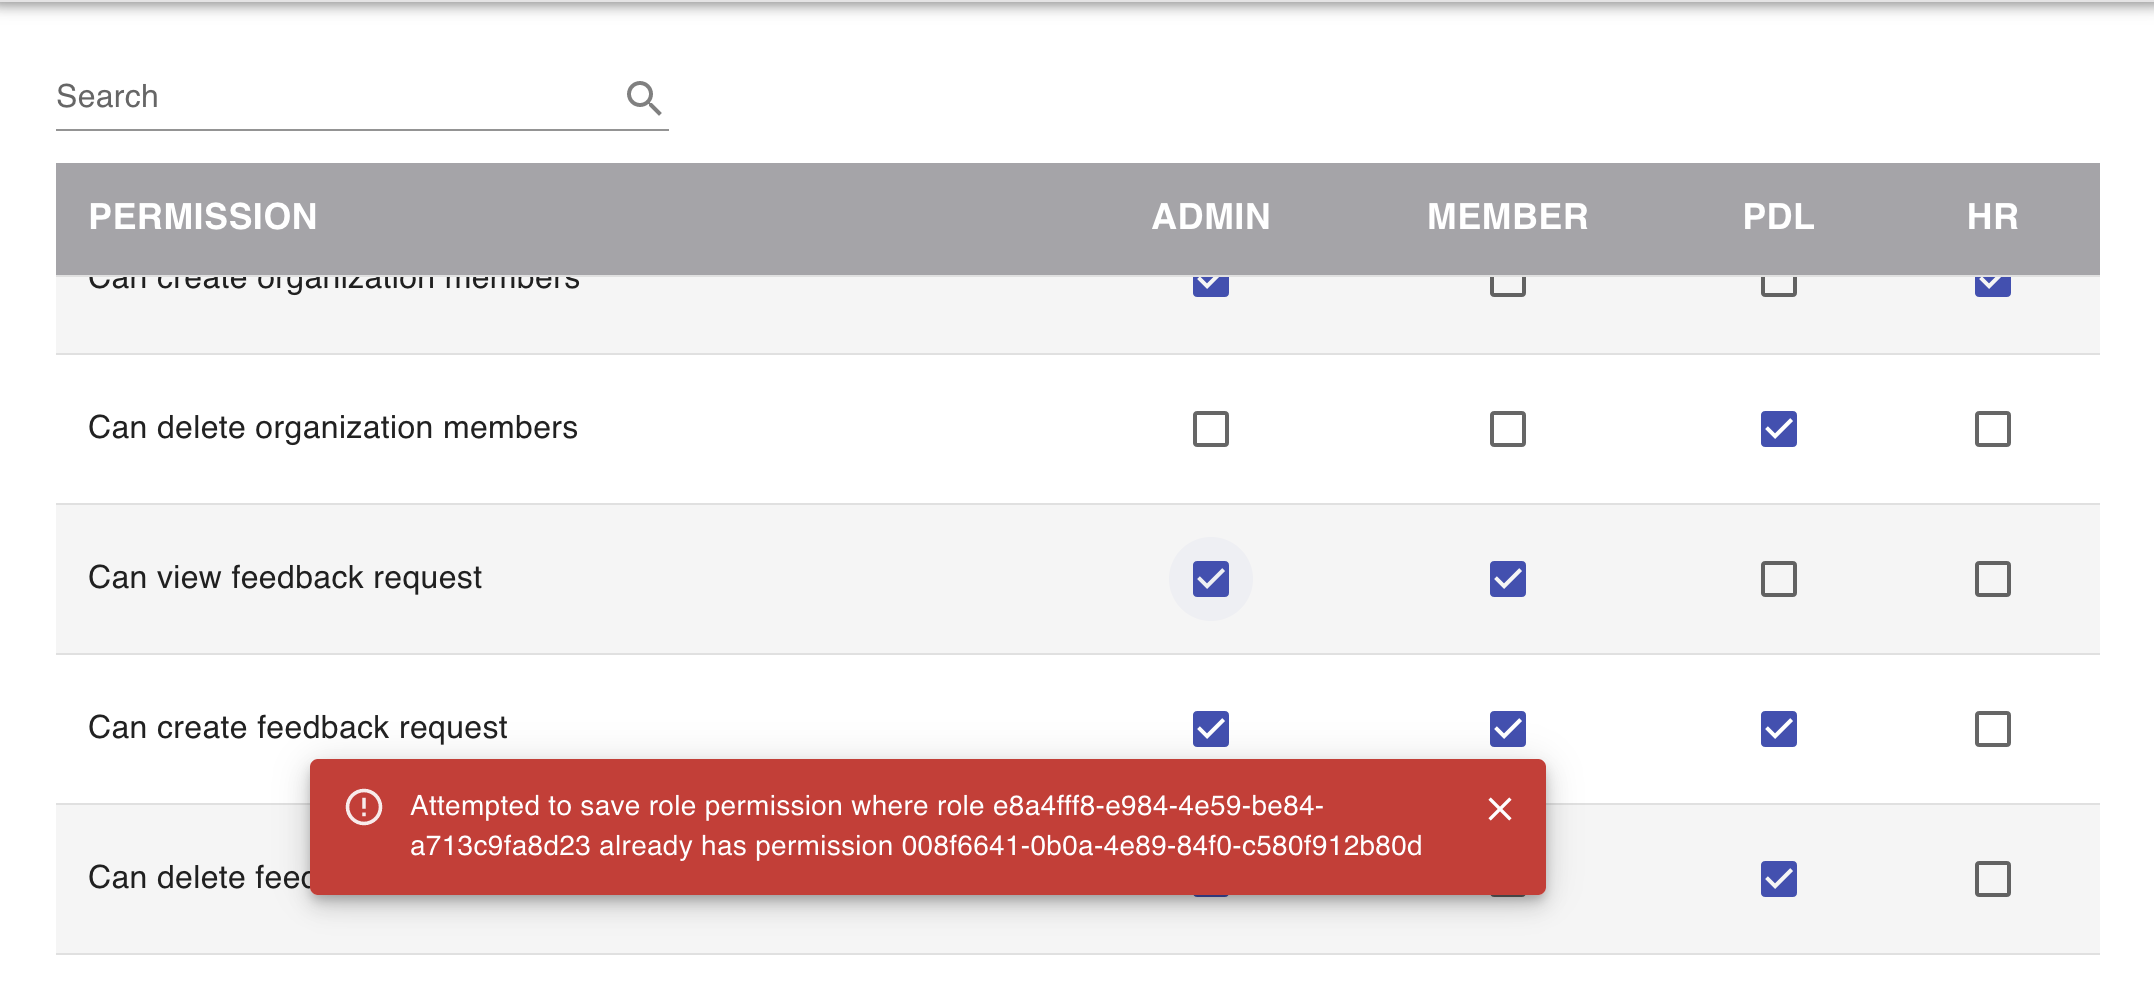
Task: Disable PDL permission for deleting organization members
Action: [x=1779, y=429]
